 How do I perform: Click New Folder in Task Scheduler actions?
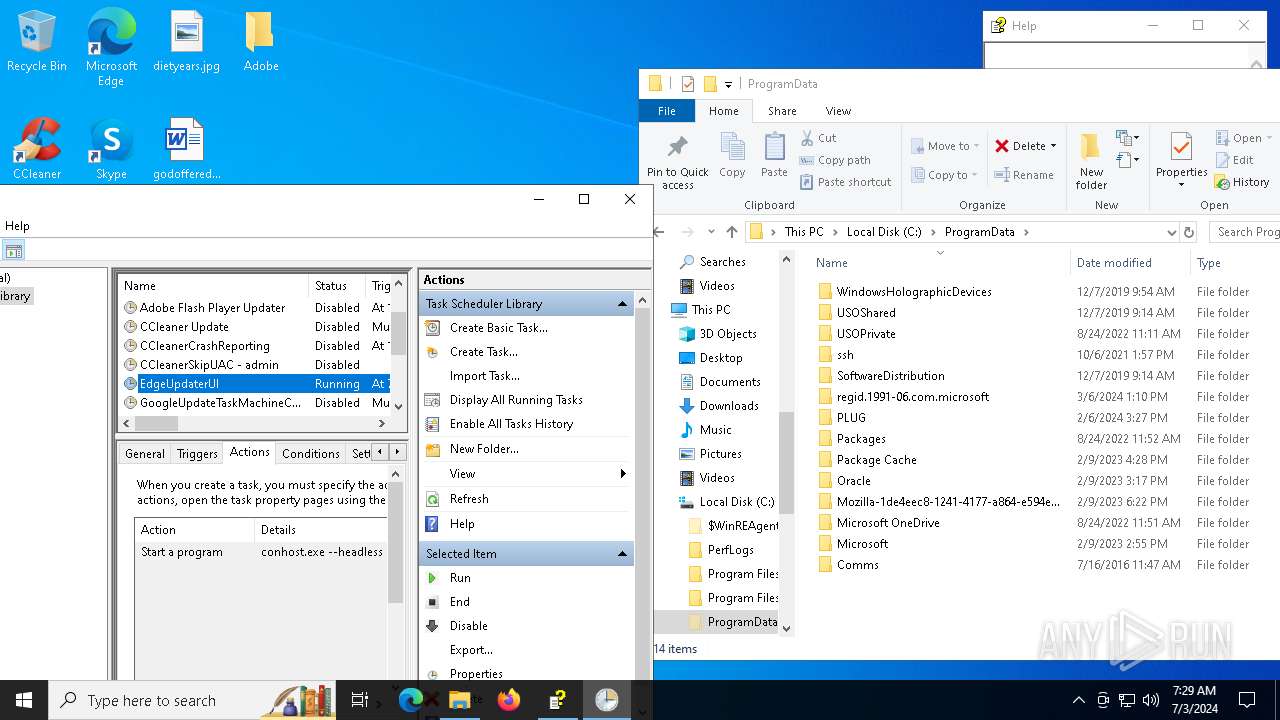(x=484, y=449)
